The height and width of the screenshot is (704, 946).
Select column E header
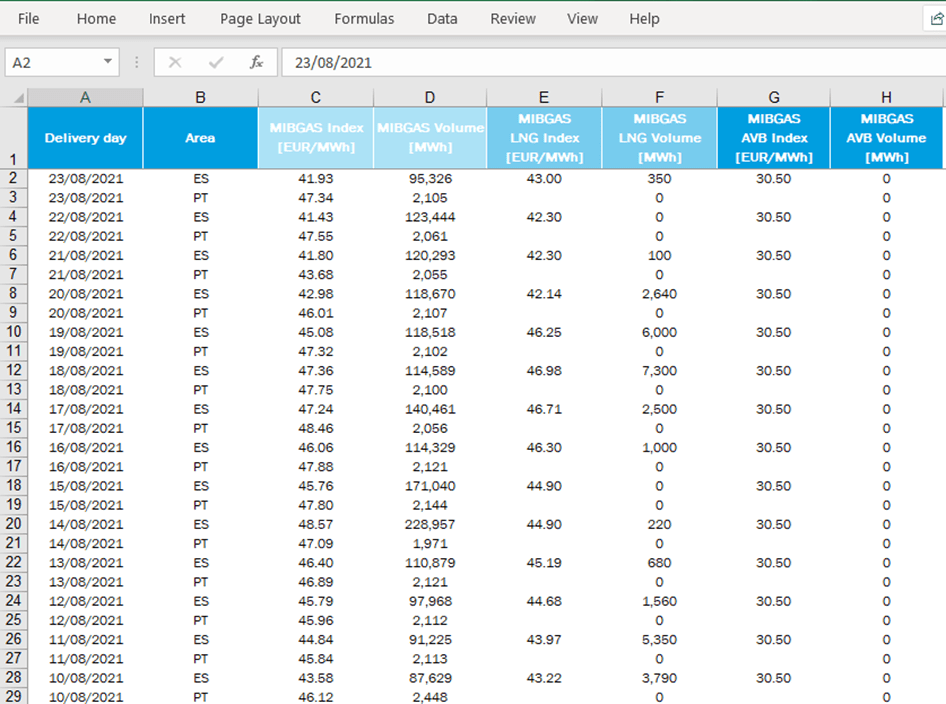point(544,97)
